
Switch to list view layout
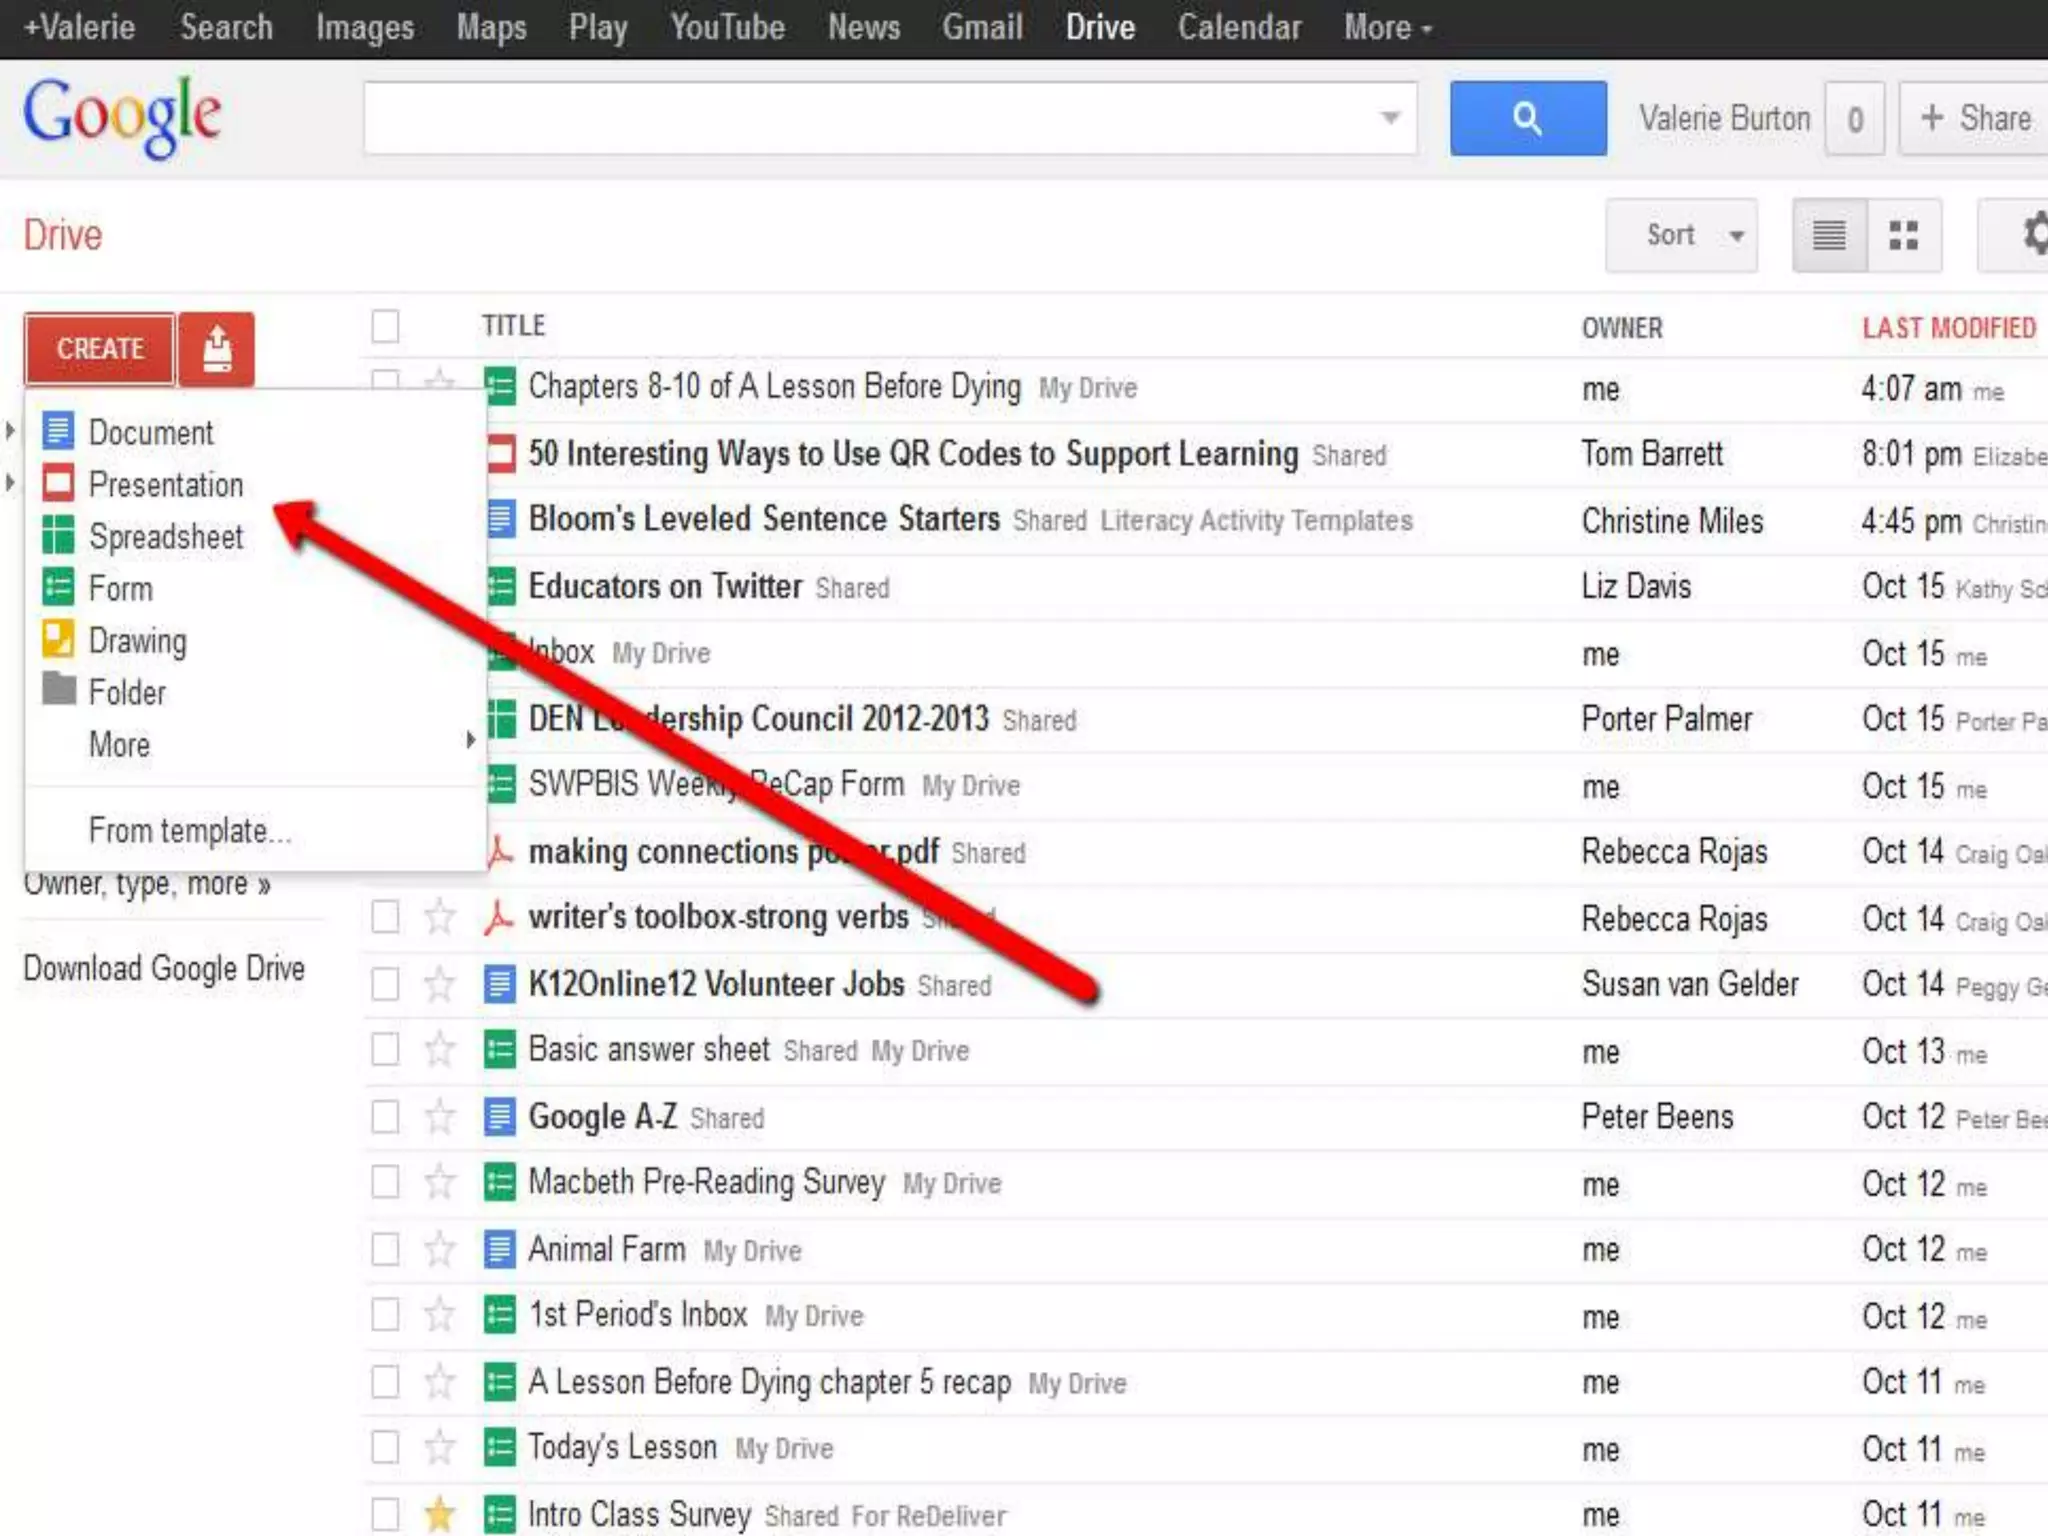(1829, 236)
